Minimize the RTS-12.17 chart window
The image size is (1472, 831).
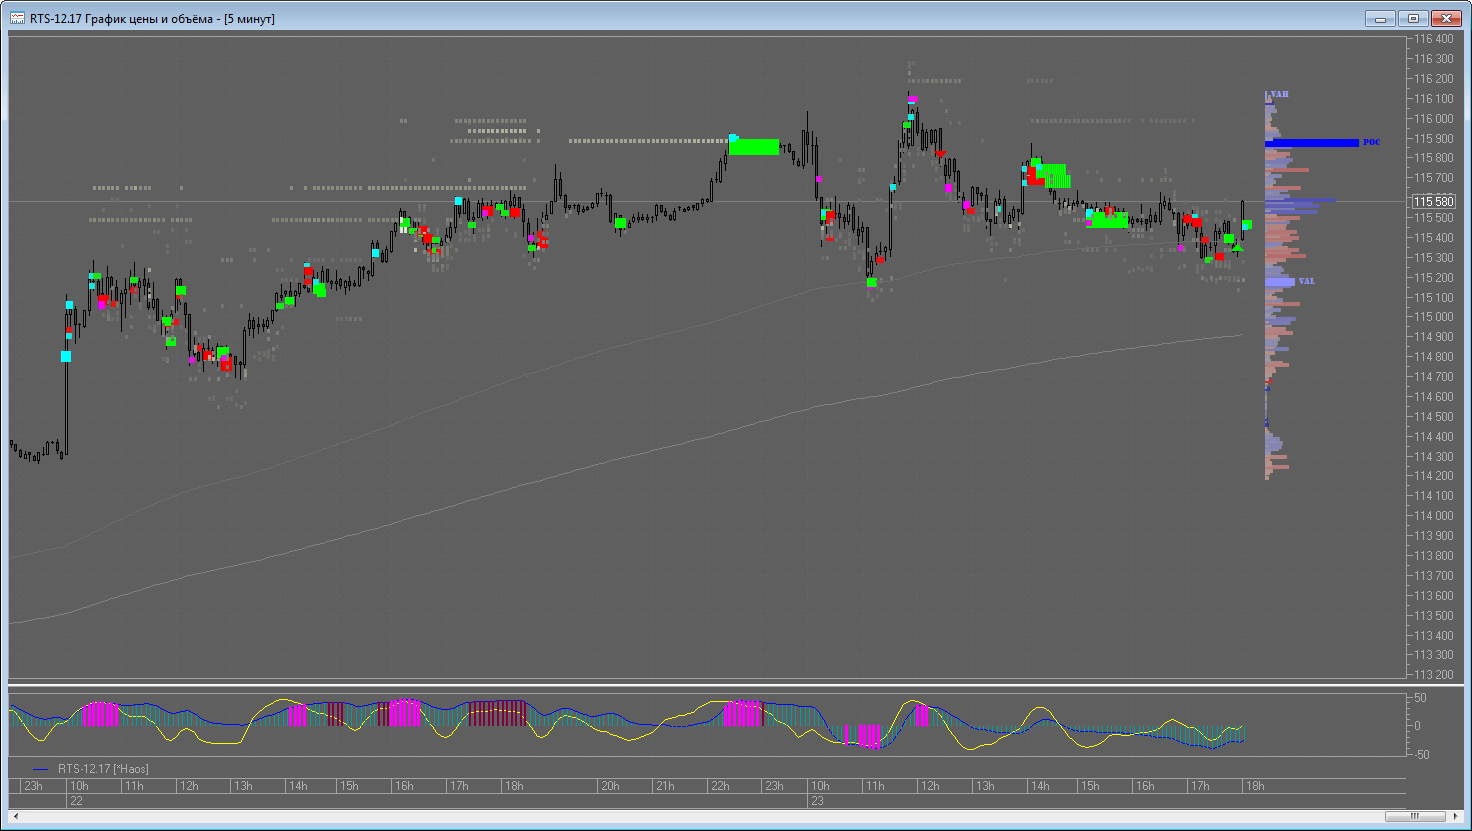1380,18
